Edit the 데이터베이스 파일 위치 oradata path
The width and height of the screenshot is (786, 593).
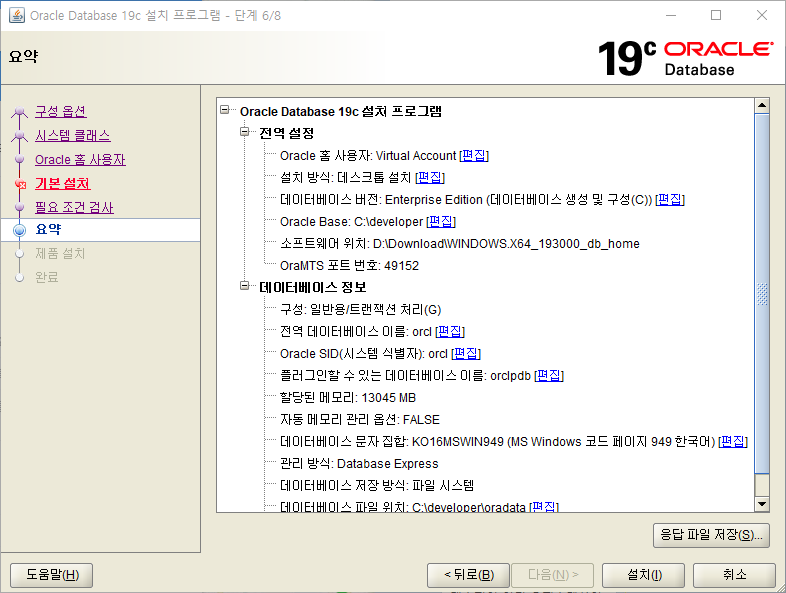tap(544, 507)
